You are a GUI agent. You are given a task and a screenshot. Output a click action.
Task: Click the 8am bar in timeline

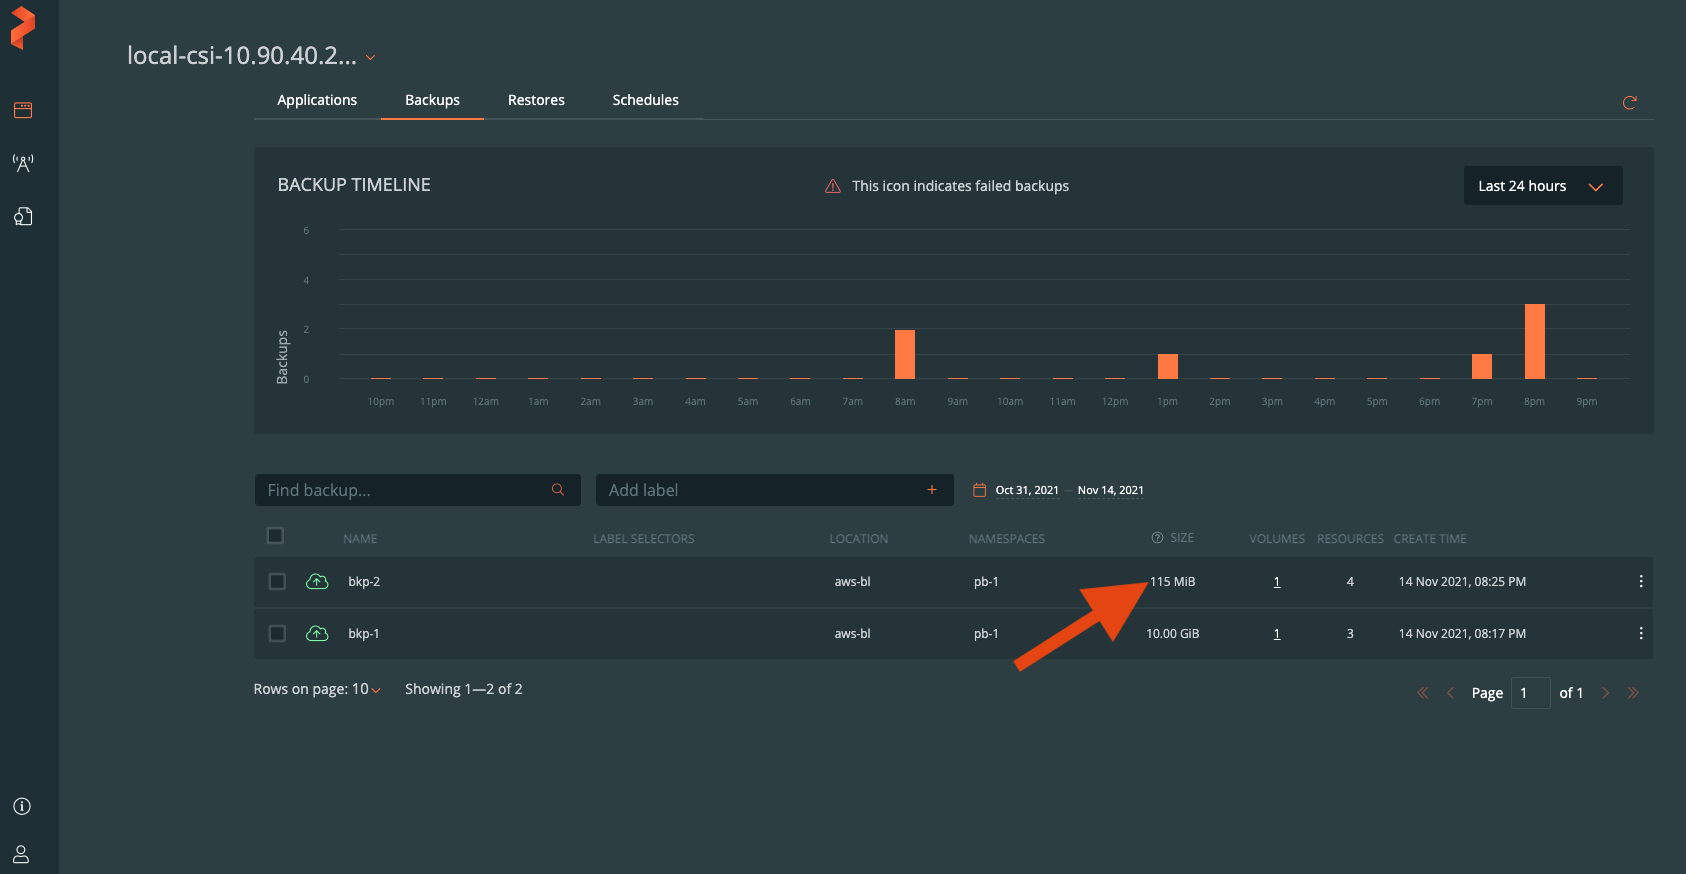pos(905,354)
